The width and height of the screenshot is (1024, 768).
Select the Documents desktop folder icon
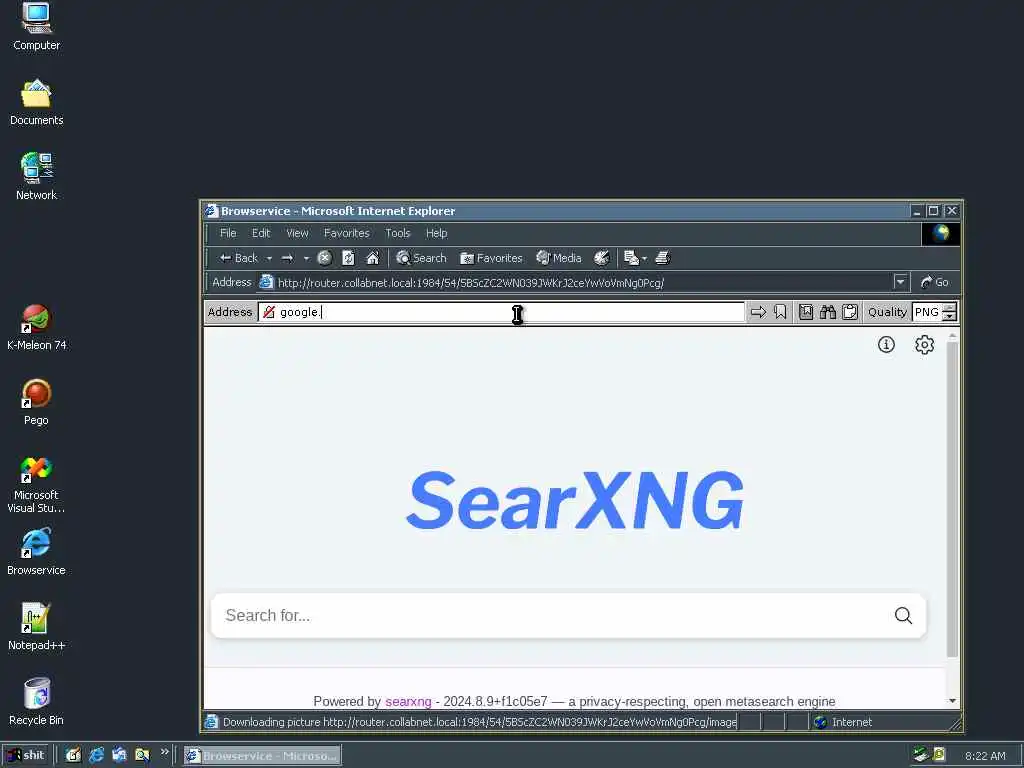[x=37, y=103]
